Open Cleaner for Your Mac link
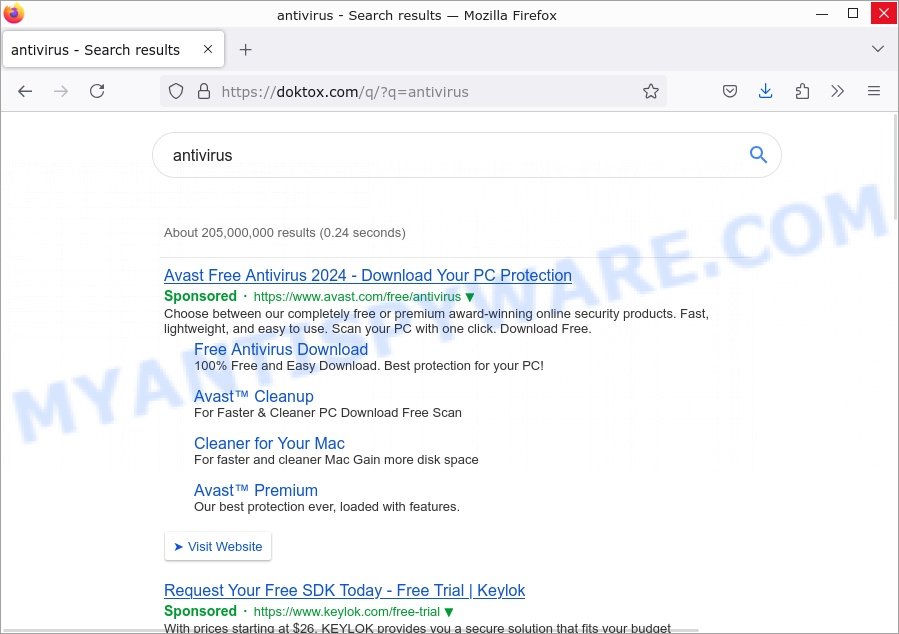Screen dimensions: 899x634 (x=269, y=443)
